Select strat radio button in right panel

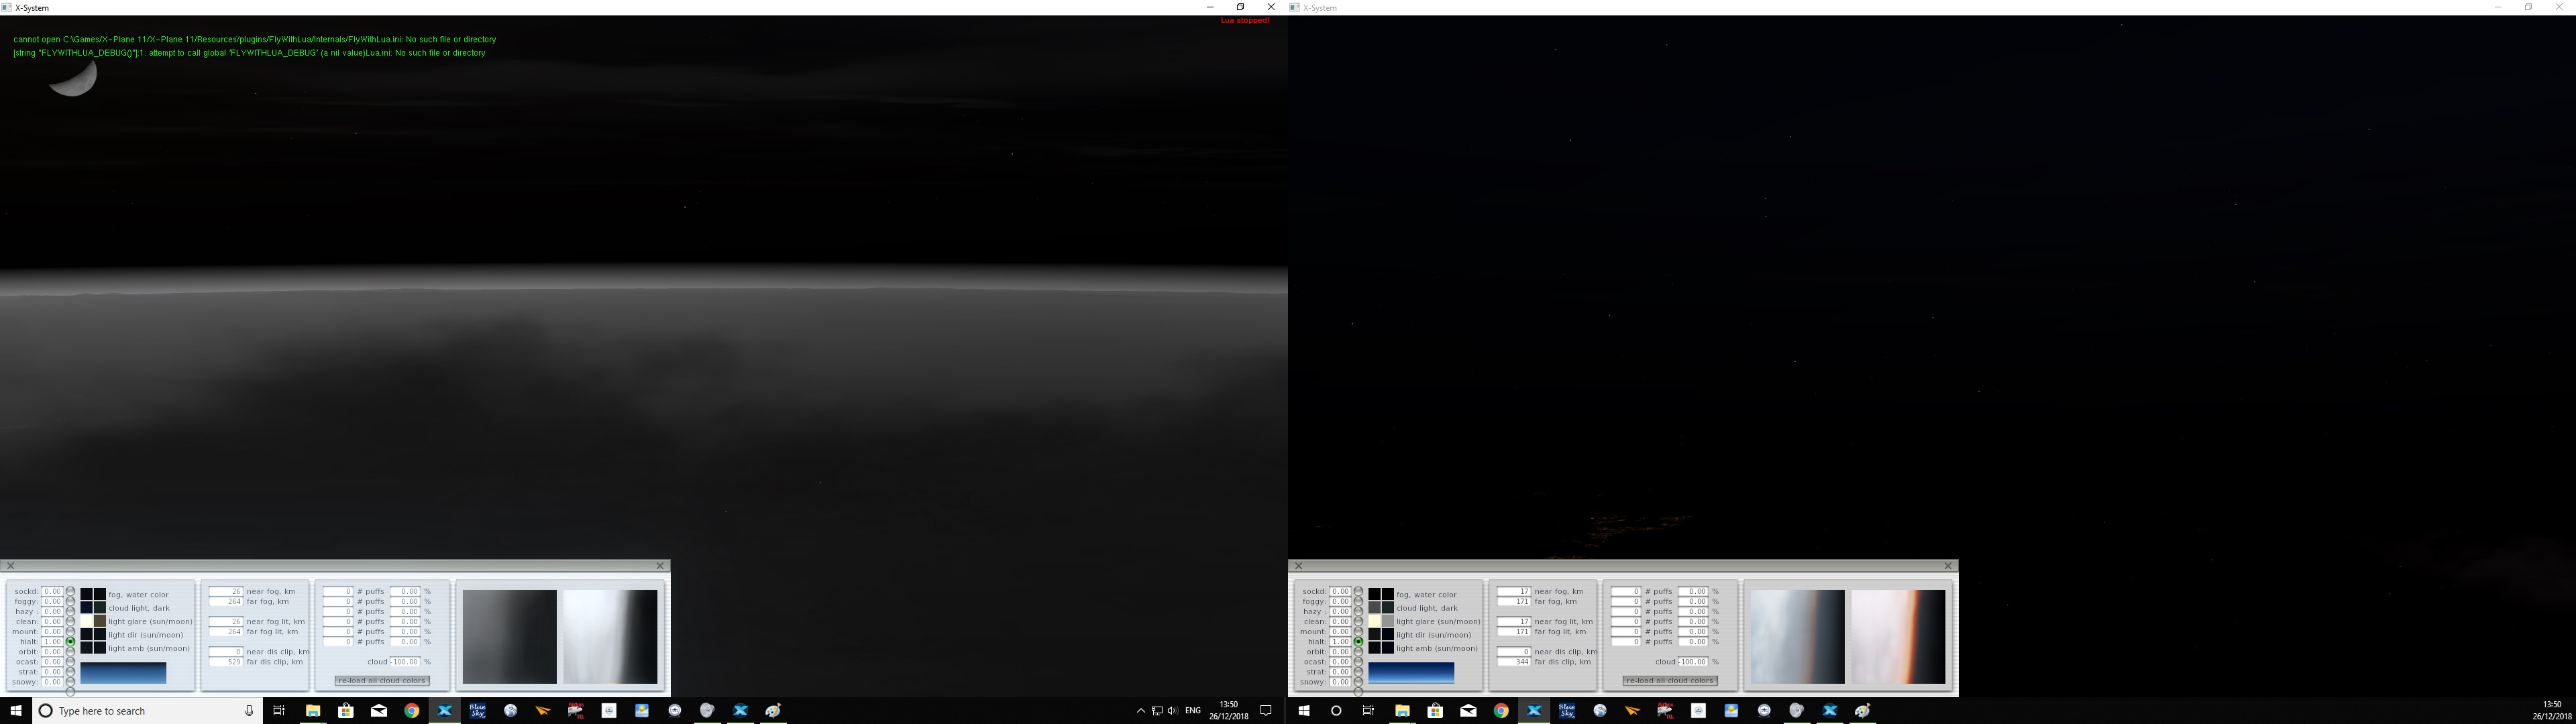(1358, 671)
